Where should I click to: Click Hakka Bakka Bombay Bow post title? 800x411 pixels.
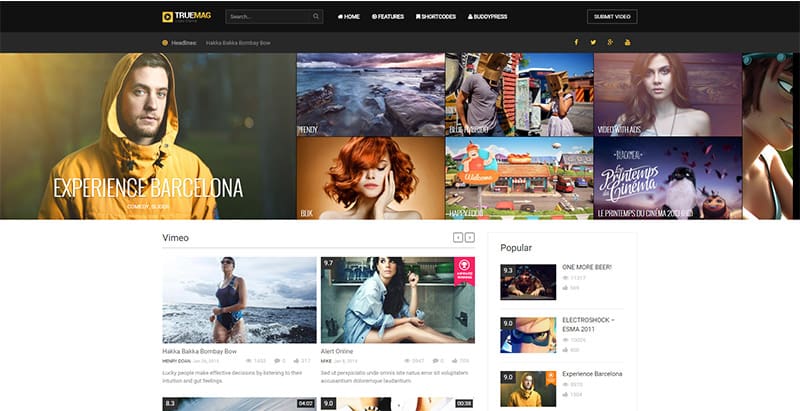tap(199, 351)
